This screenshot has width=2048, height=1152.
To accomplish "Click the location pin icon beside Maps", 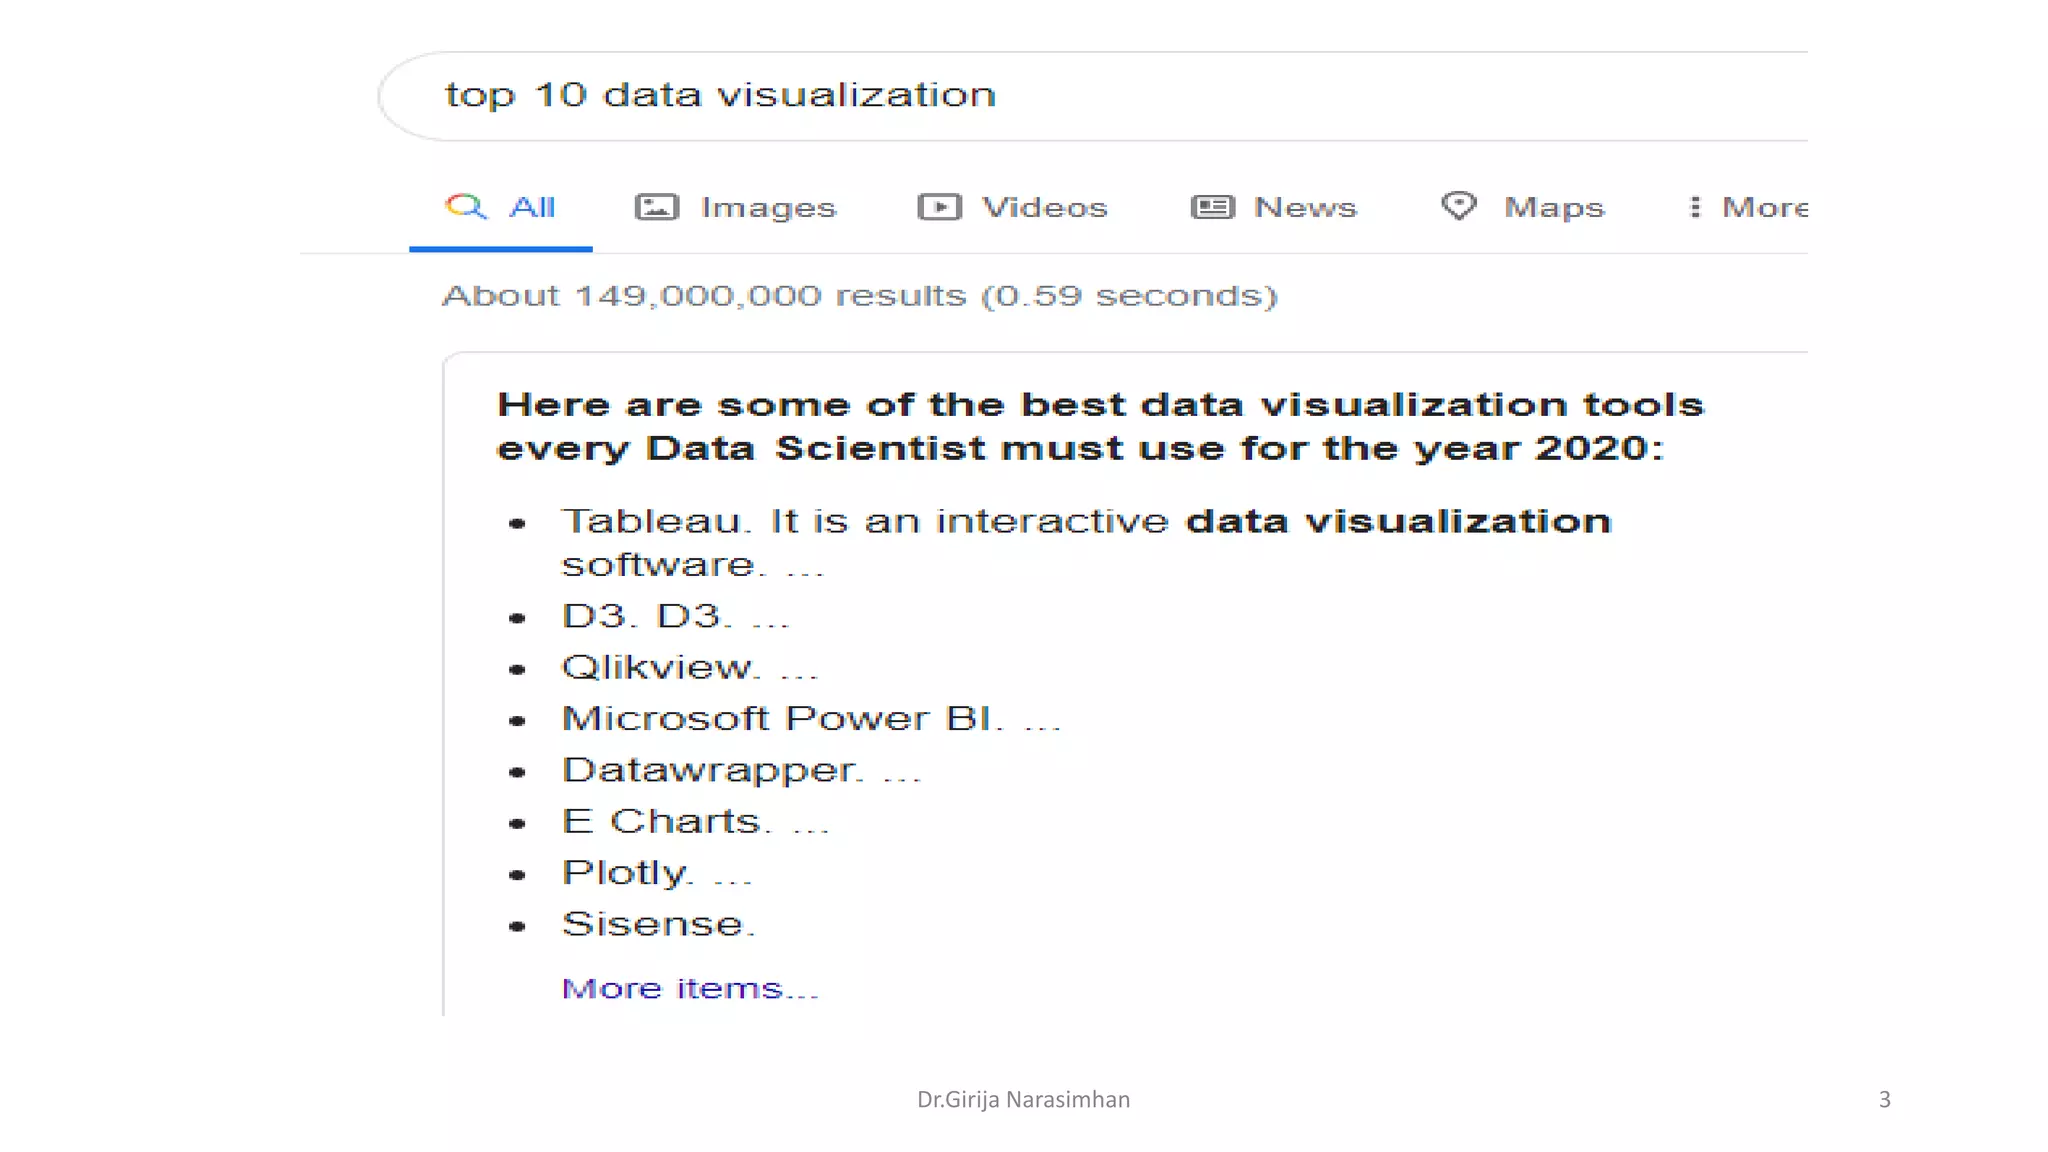I will (x=1459, y=206).
